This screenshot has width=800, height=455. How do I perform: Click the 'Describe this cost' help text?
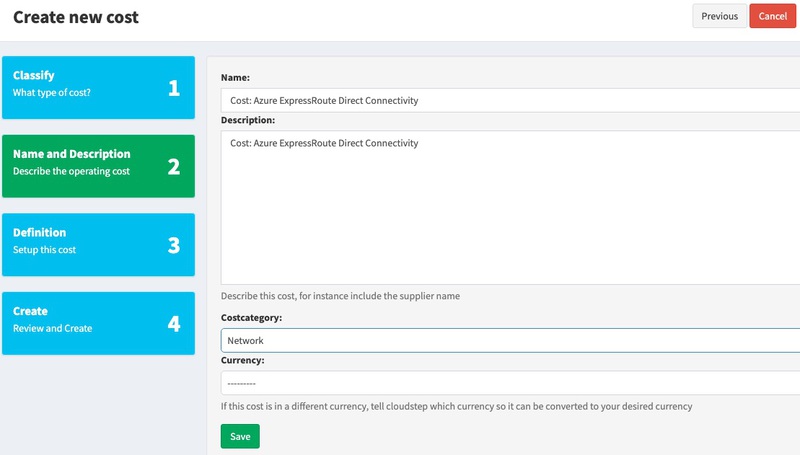[340, 296]
